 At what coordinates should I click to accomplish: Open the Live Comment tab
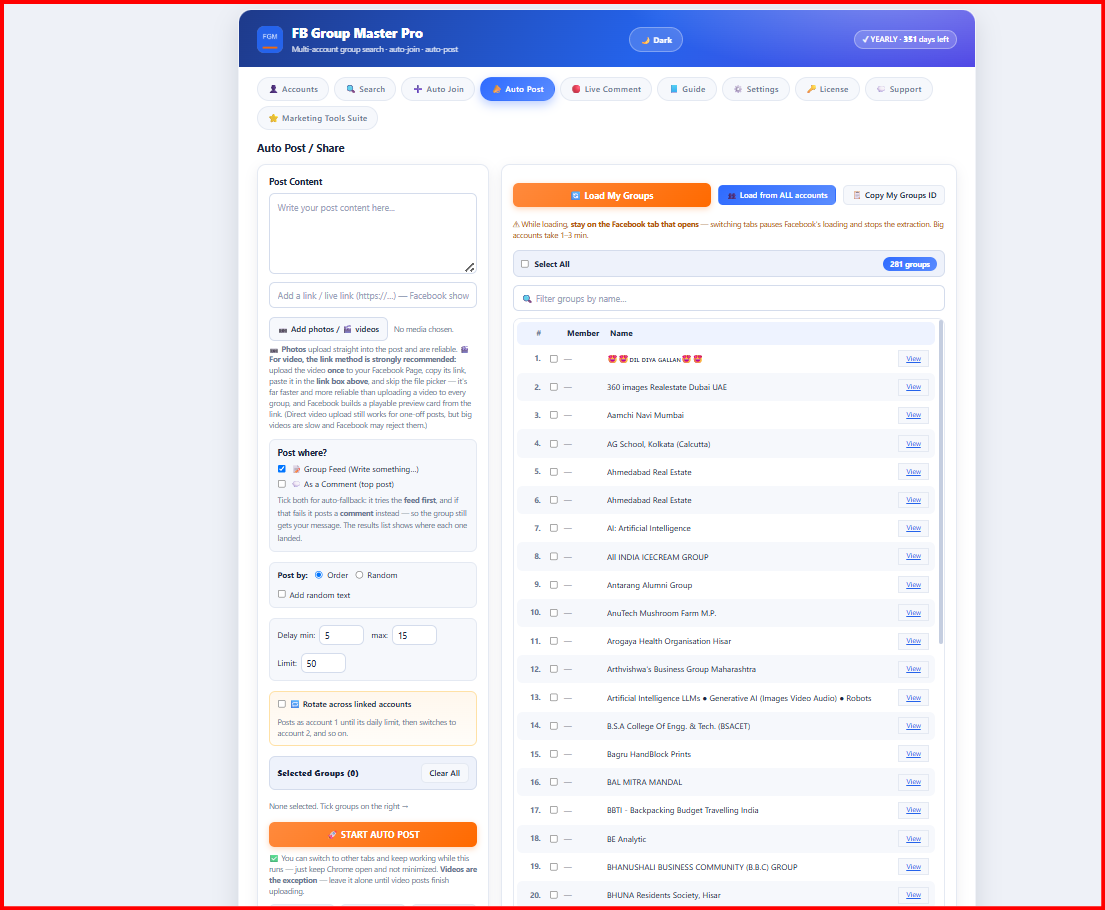606,90
